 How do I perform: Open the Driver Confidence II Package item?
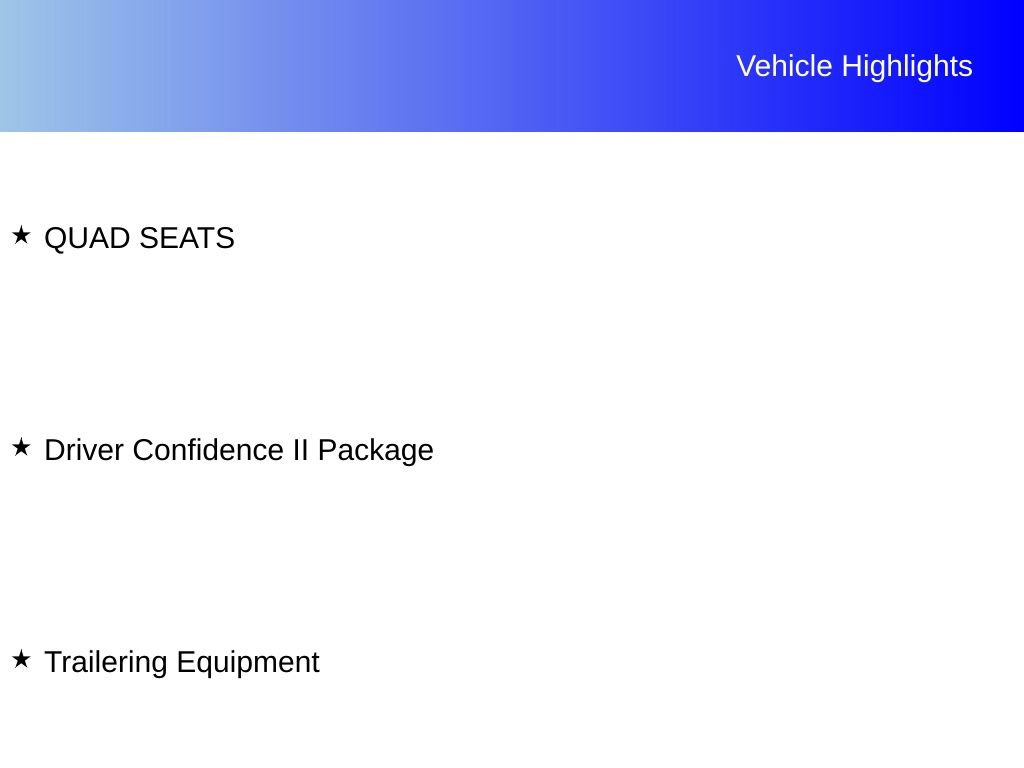point(239,451)
